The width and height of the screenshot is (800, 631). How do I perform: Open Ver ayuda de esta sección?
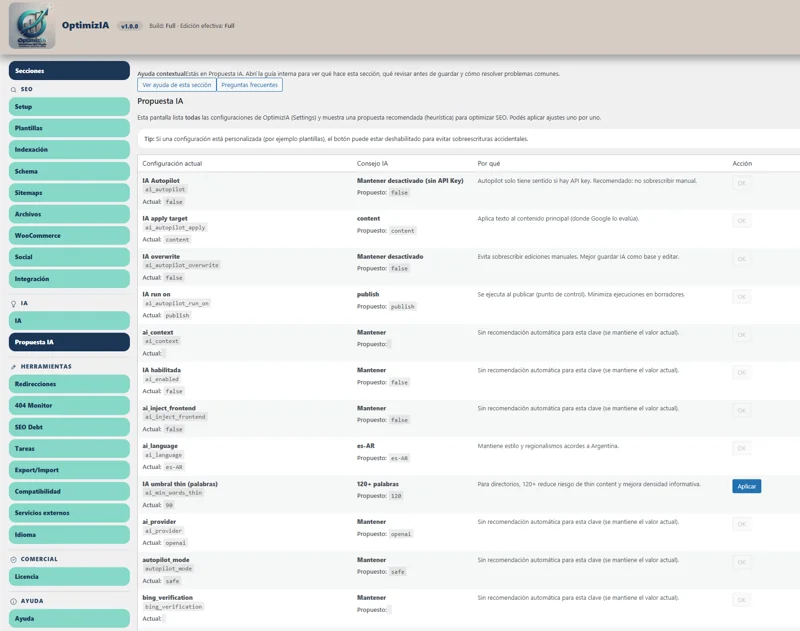(x=177, y=85)
